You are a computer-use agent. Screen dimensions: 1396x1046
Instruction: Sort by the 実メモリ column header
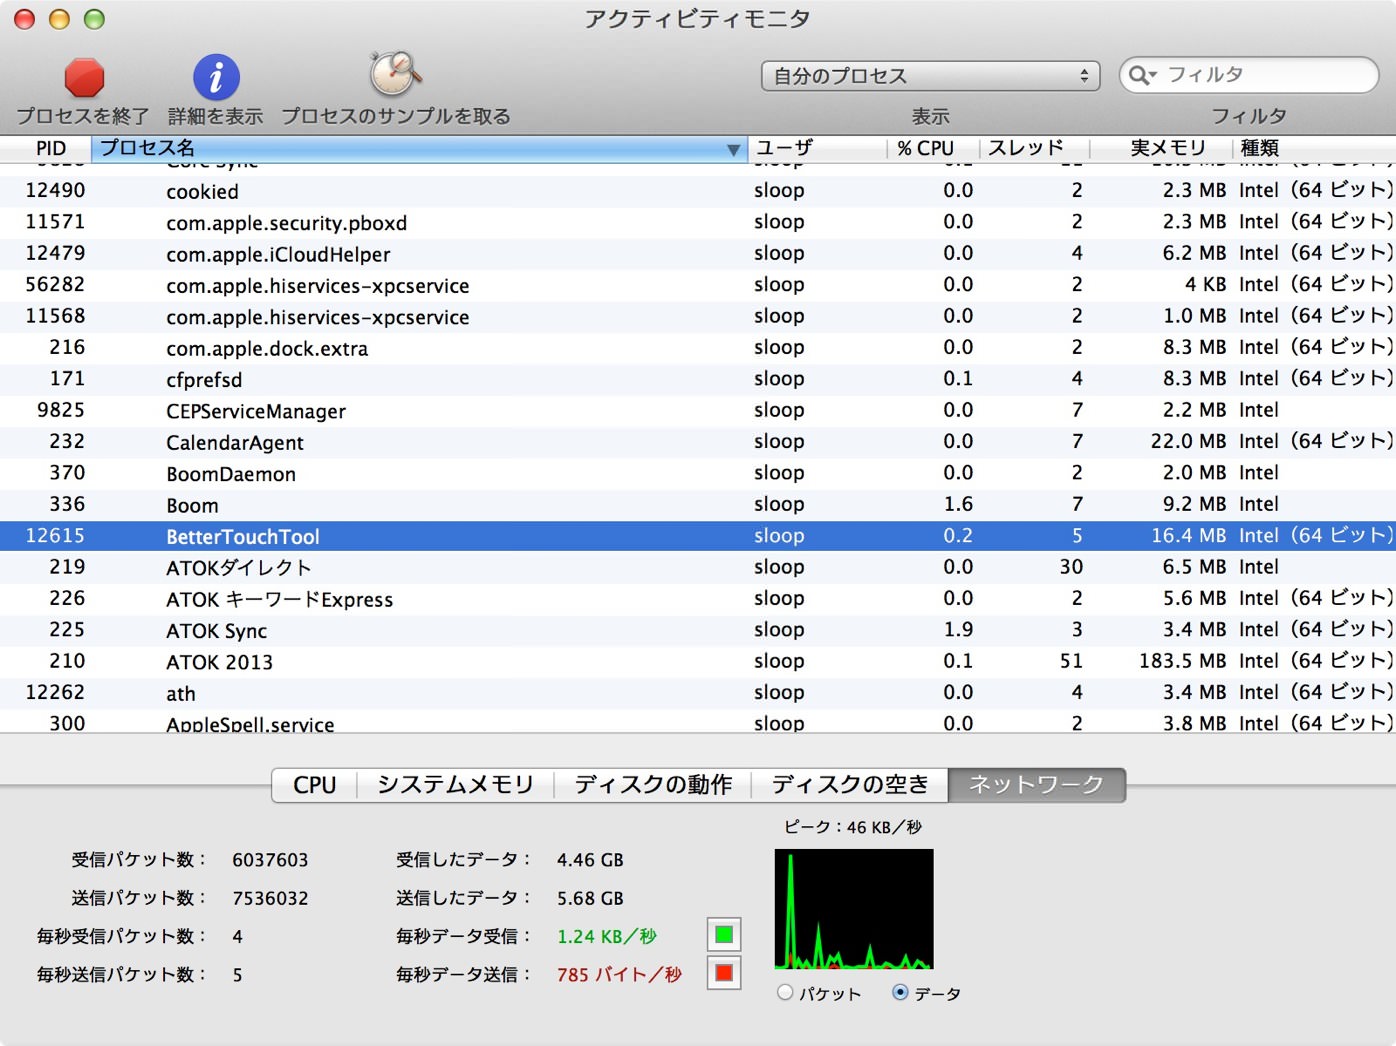[1161, 148]
